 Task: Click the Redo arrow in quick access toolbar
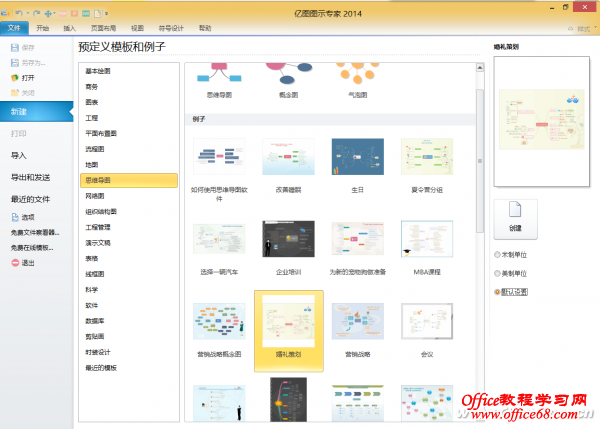[x=37, y=13]
